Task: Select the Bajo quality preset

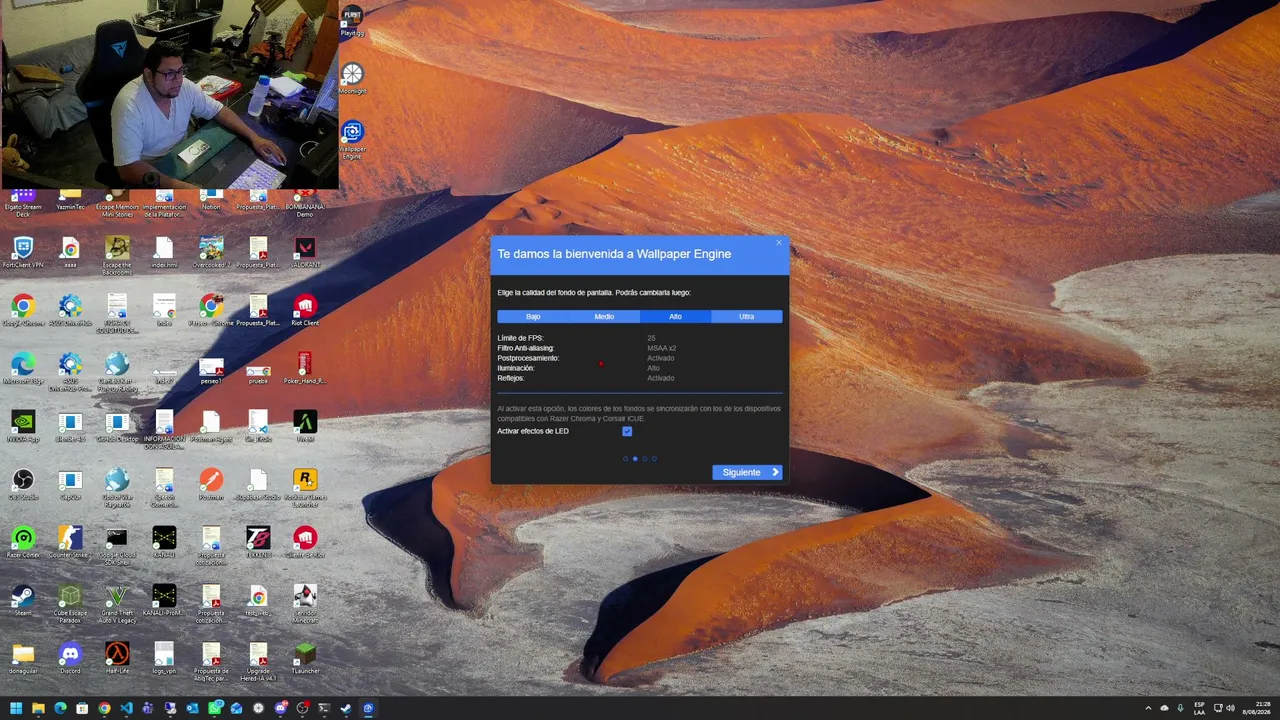Action: pos(533,317)
